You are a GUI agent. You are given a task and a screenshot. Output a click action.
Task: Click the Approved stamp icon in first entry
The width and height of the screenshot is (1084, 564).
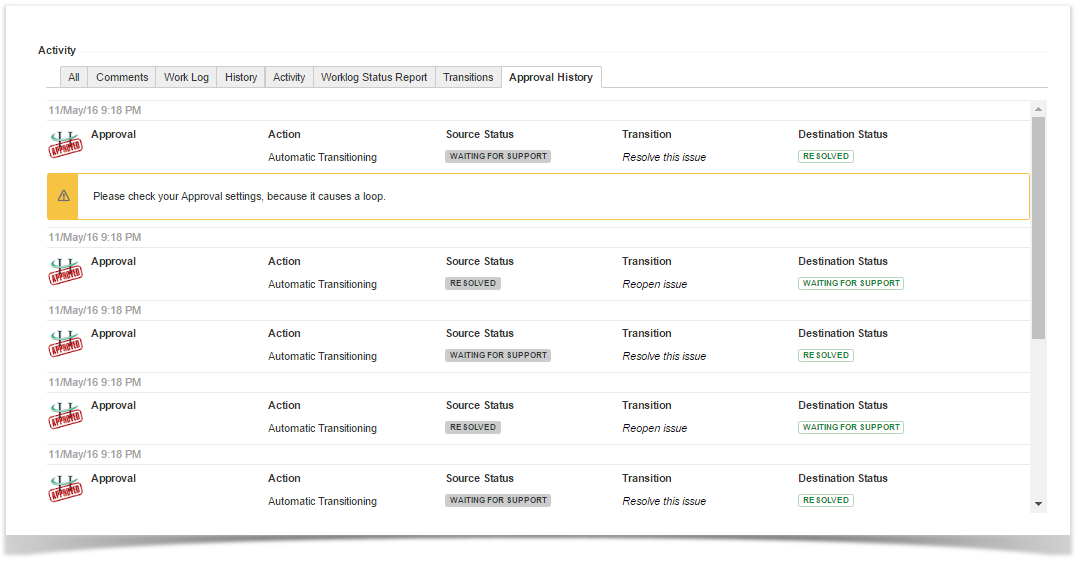tap(65, 144)
